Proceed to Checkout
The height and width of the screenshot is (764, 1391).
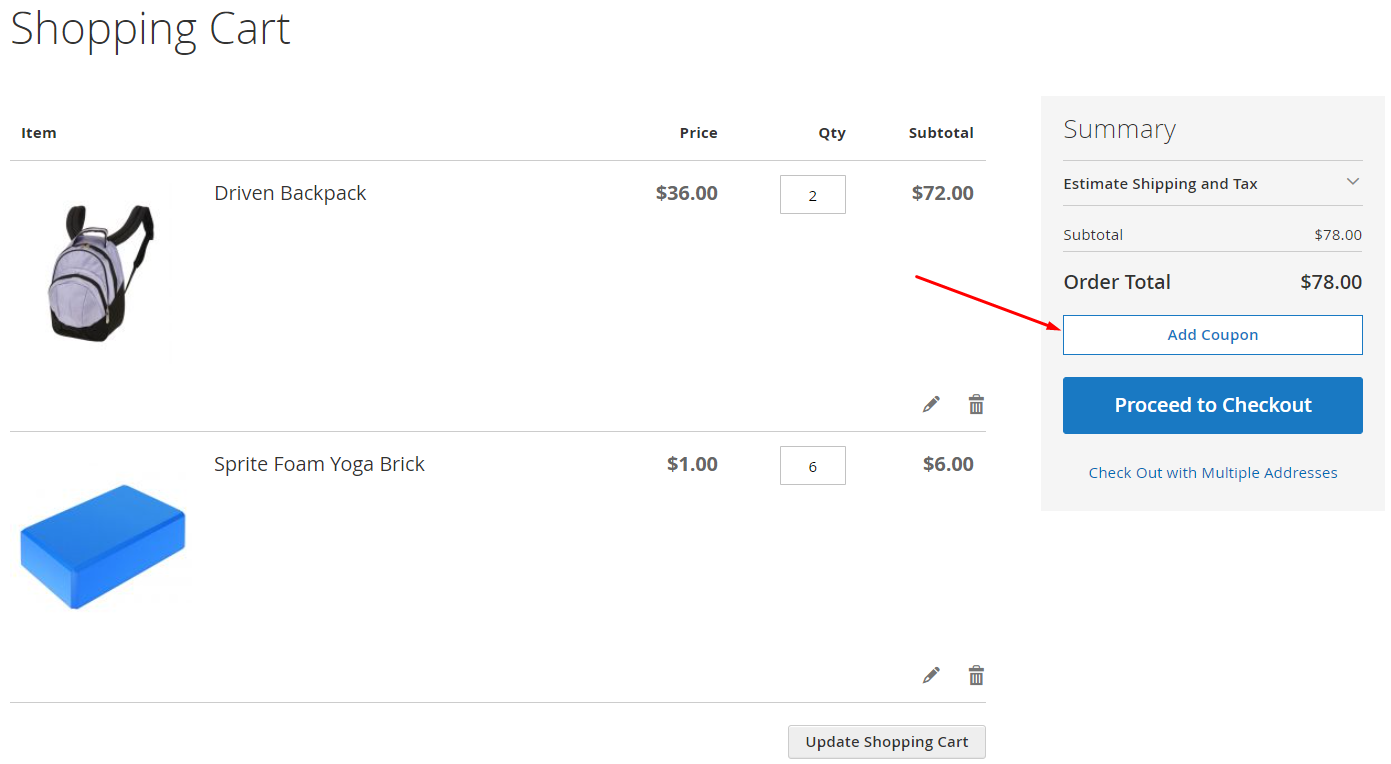tap(1213, 405)
